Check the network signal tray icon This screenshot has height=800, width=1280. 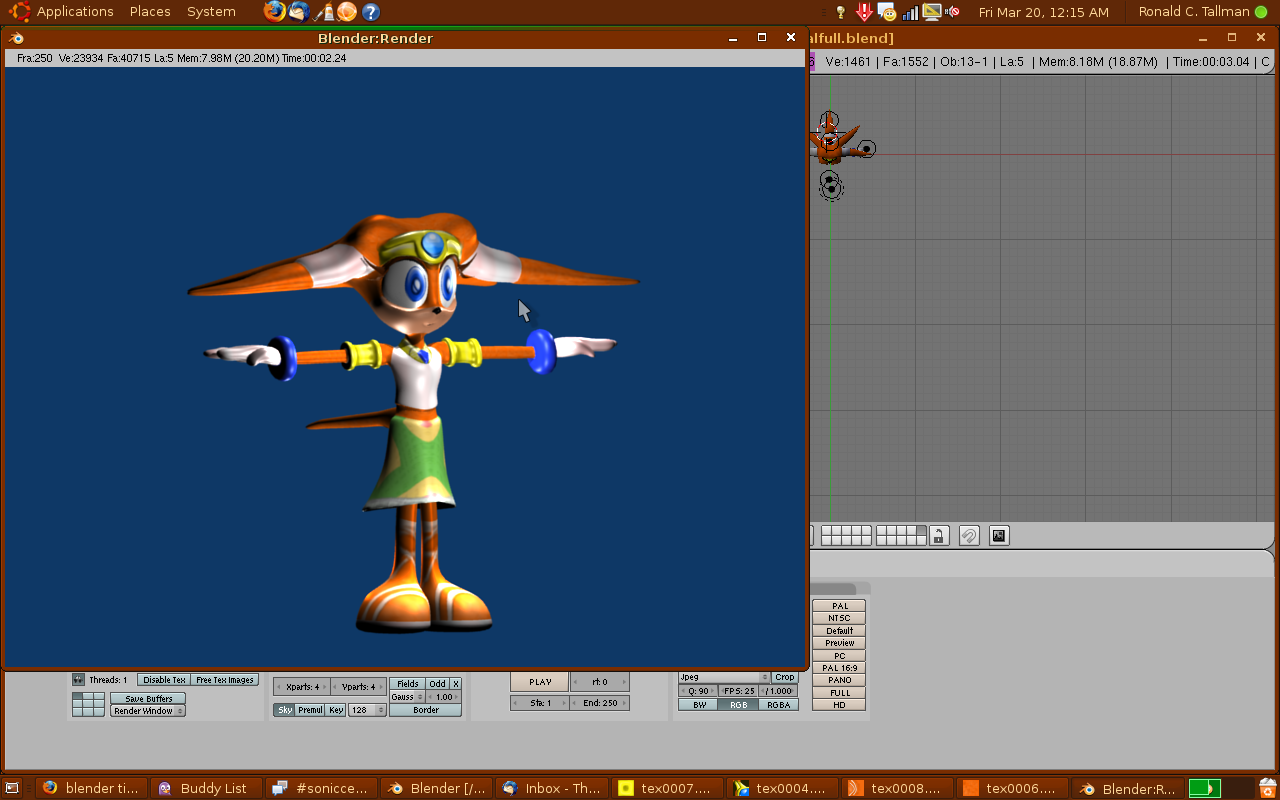(910, 12)
